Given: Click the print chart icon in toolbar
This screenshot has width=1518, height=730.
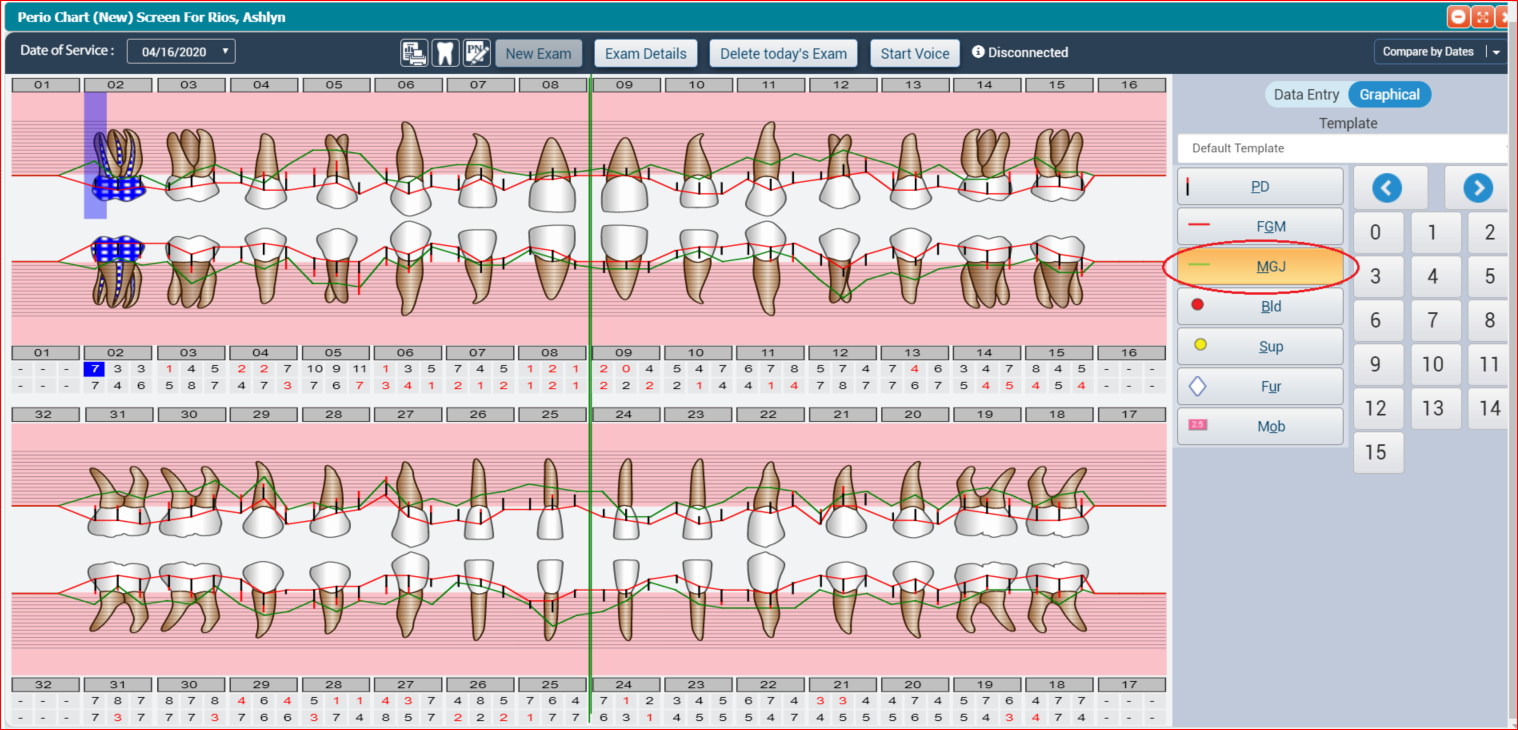Looking at the screenshot, I should 414,53.
